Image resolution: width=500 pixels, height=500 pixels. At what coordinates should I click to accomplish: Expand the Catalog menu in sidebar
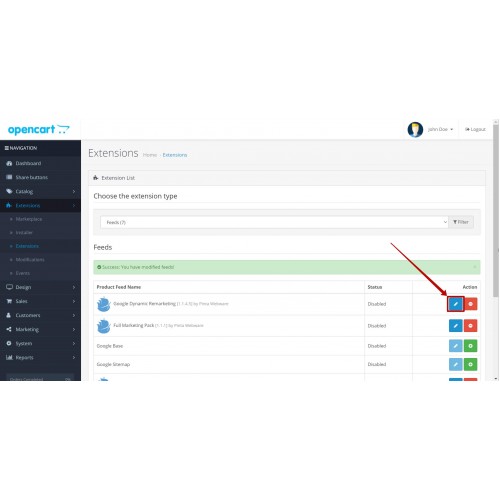click(x=40, y=191)
